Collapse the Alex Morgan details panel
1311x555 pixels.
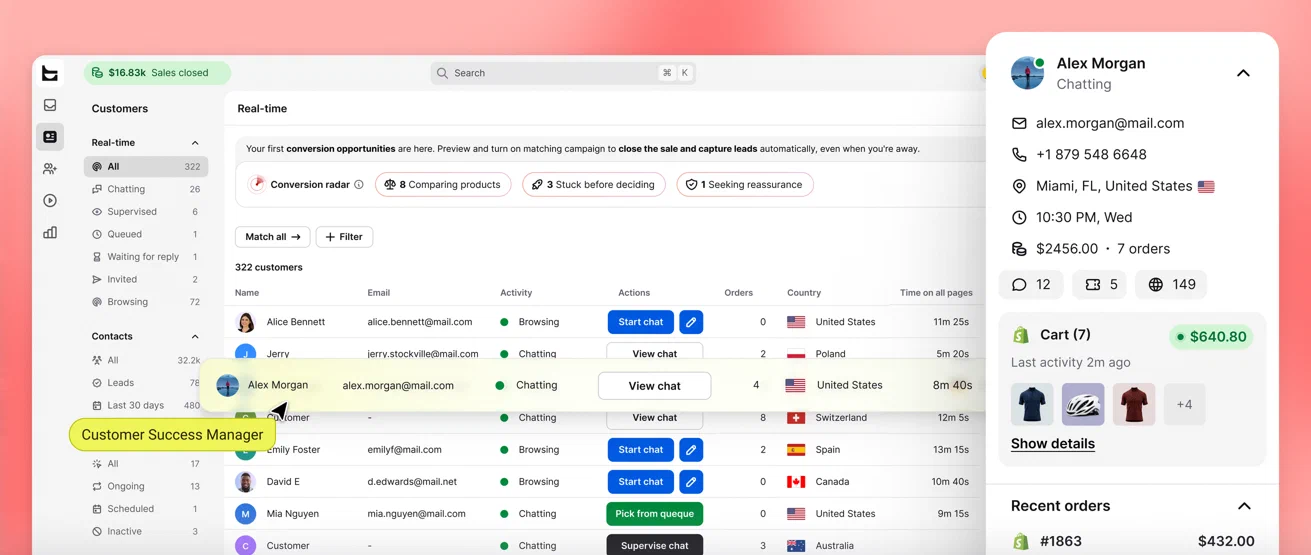pos(1243,73)
